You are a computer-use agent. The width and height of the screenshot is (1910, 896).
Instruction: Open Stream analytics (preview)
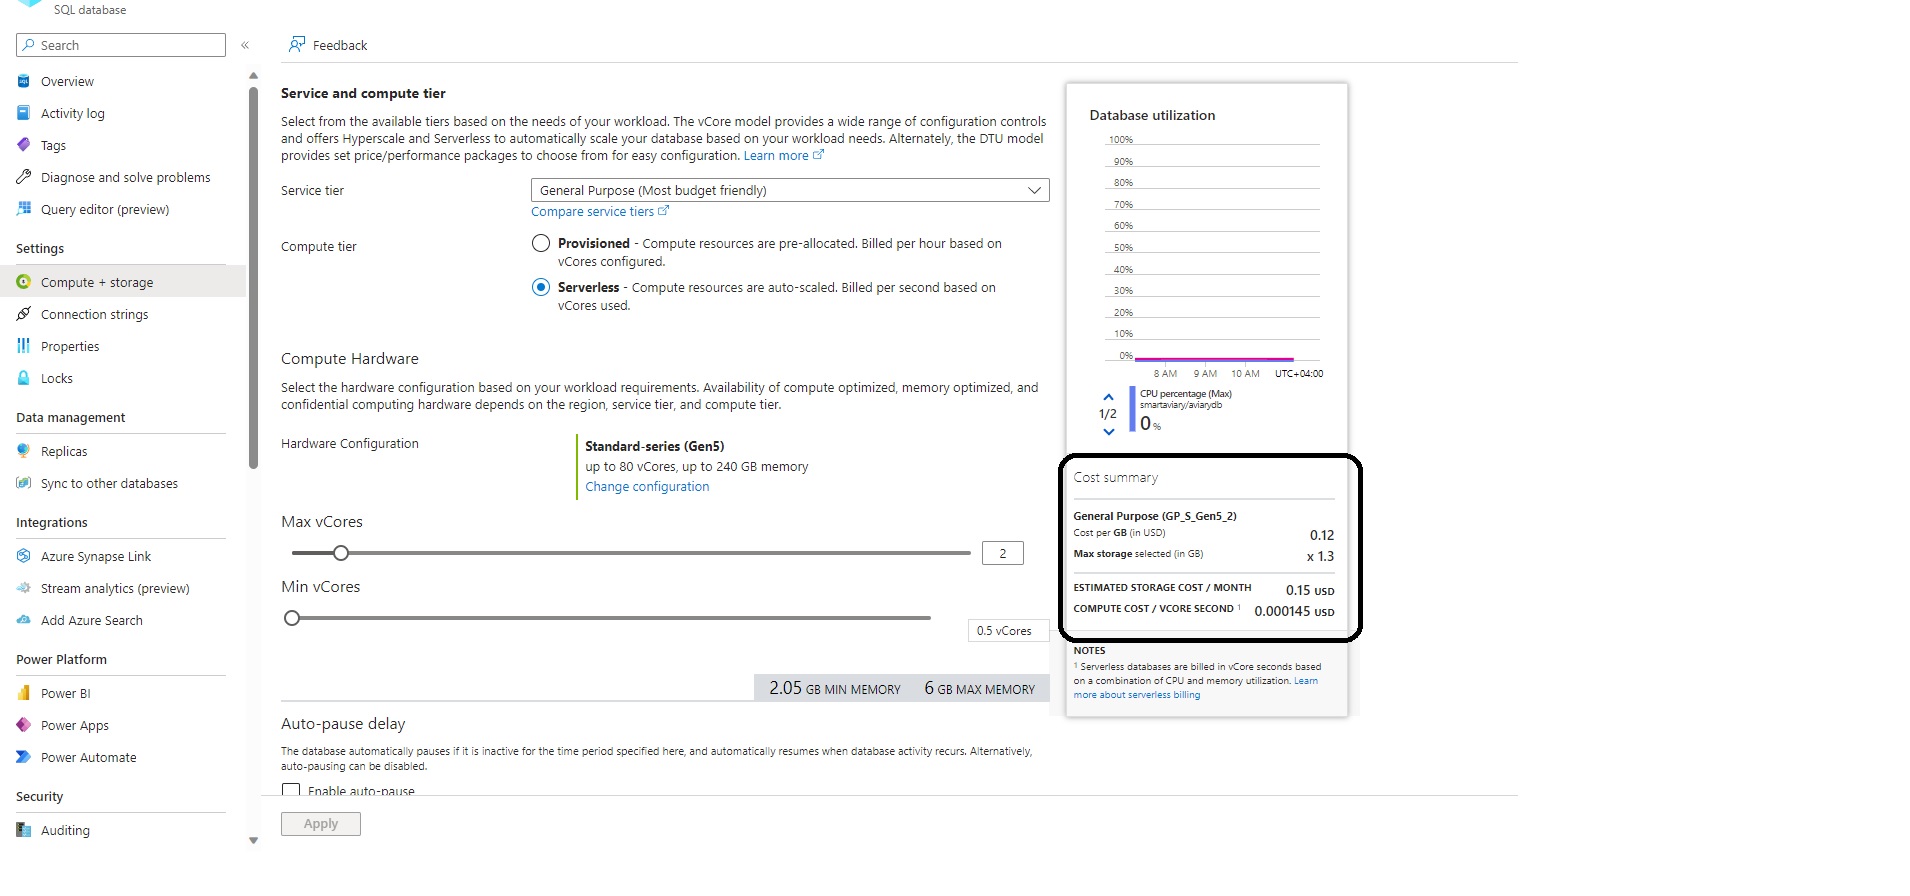pos(115,588)
